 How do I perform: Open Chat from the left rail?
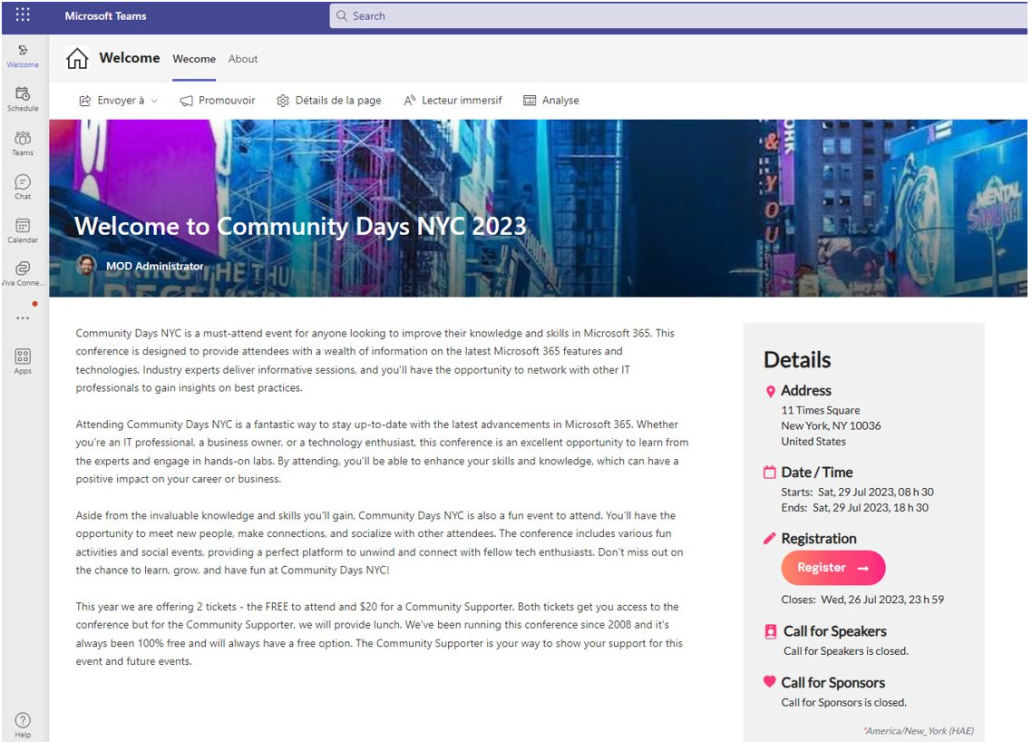point(22,187)
